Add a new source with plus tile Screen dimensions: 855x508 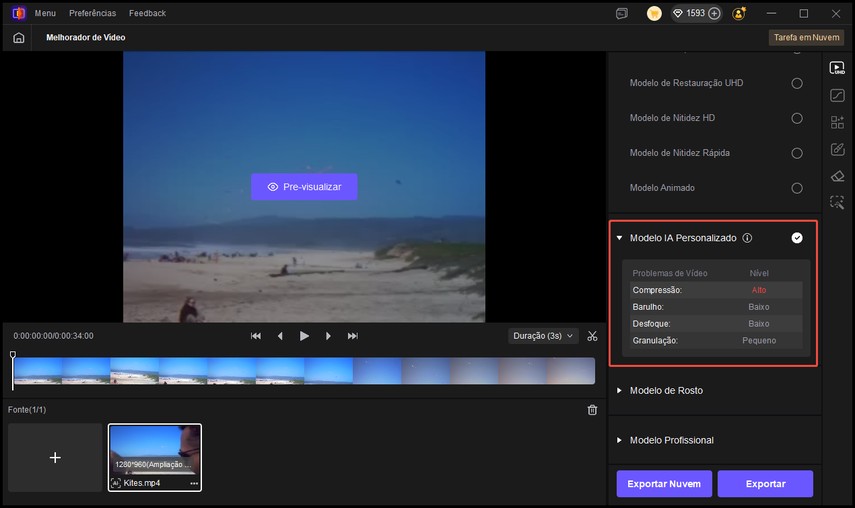tap(55, 457)
